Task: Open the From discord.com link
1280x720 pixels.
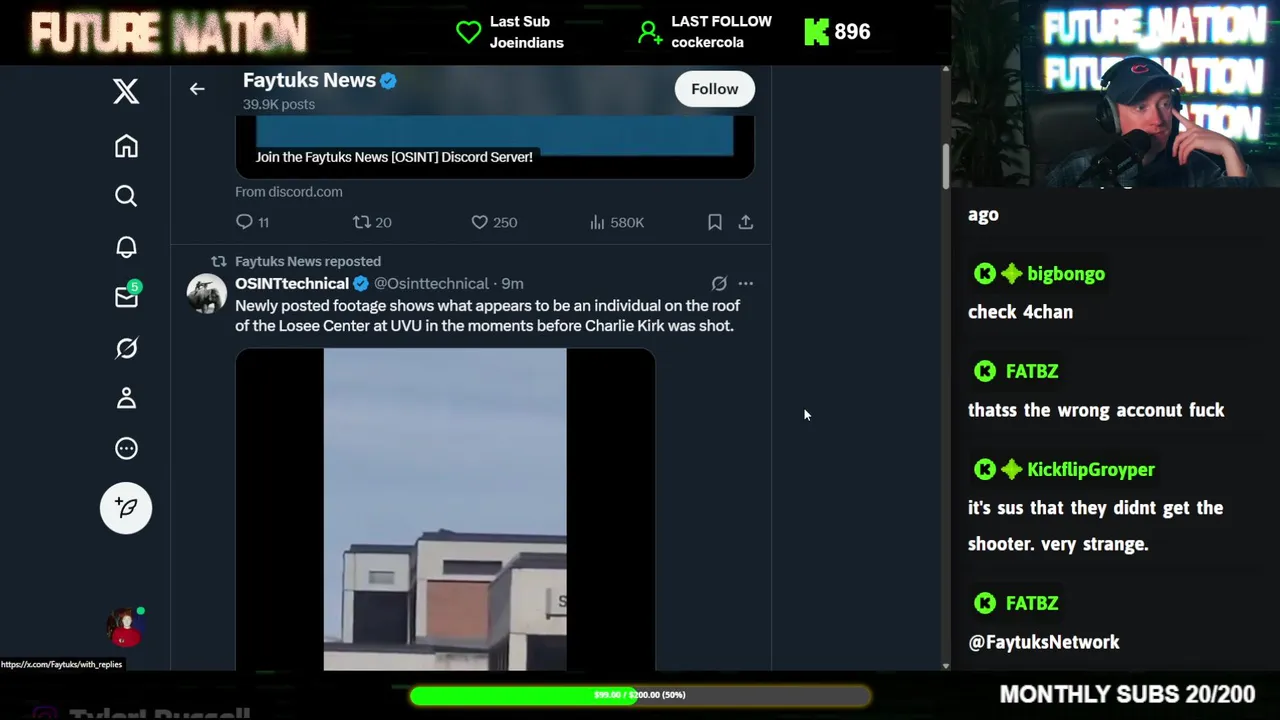Action: click(289, 192)
